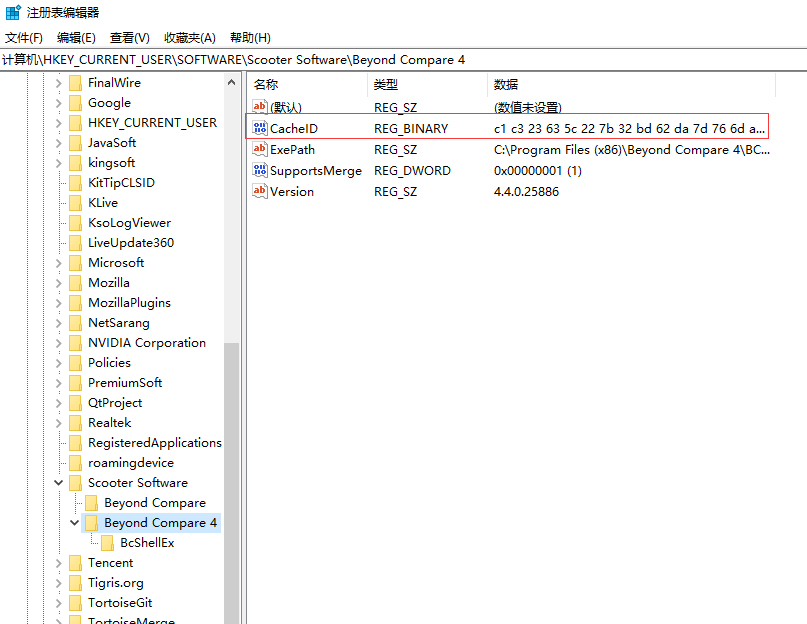Select the Beyond Compare tree item
The height and width of the screenshot is (624, 807).
(x=155, y=503)
